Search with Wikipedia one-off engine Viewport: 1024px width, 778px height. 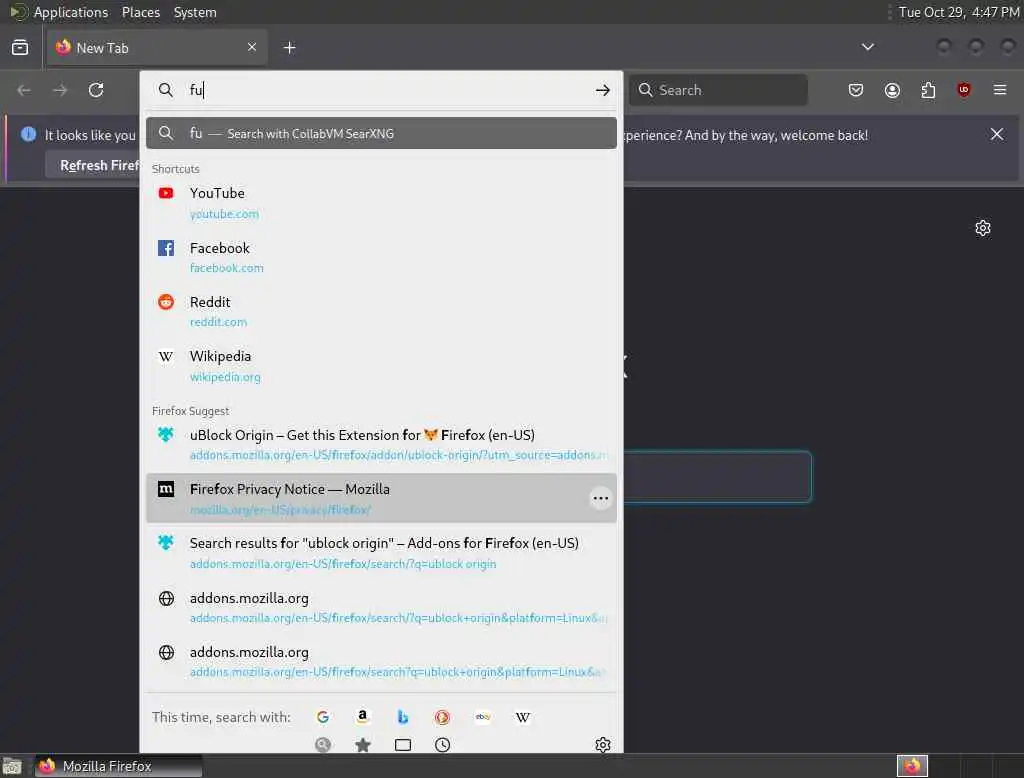point(522,717)
